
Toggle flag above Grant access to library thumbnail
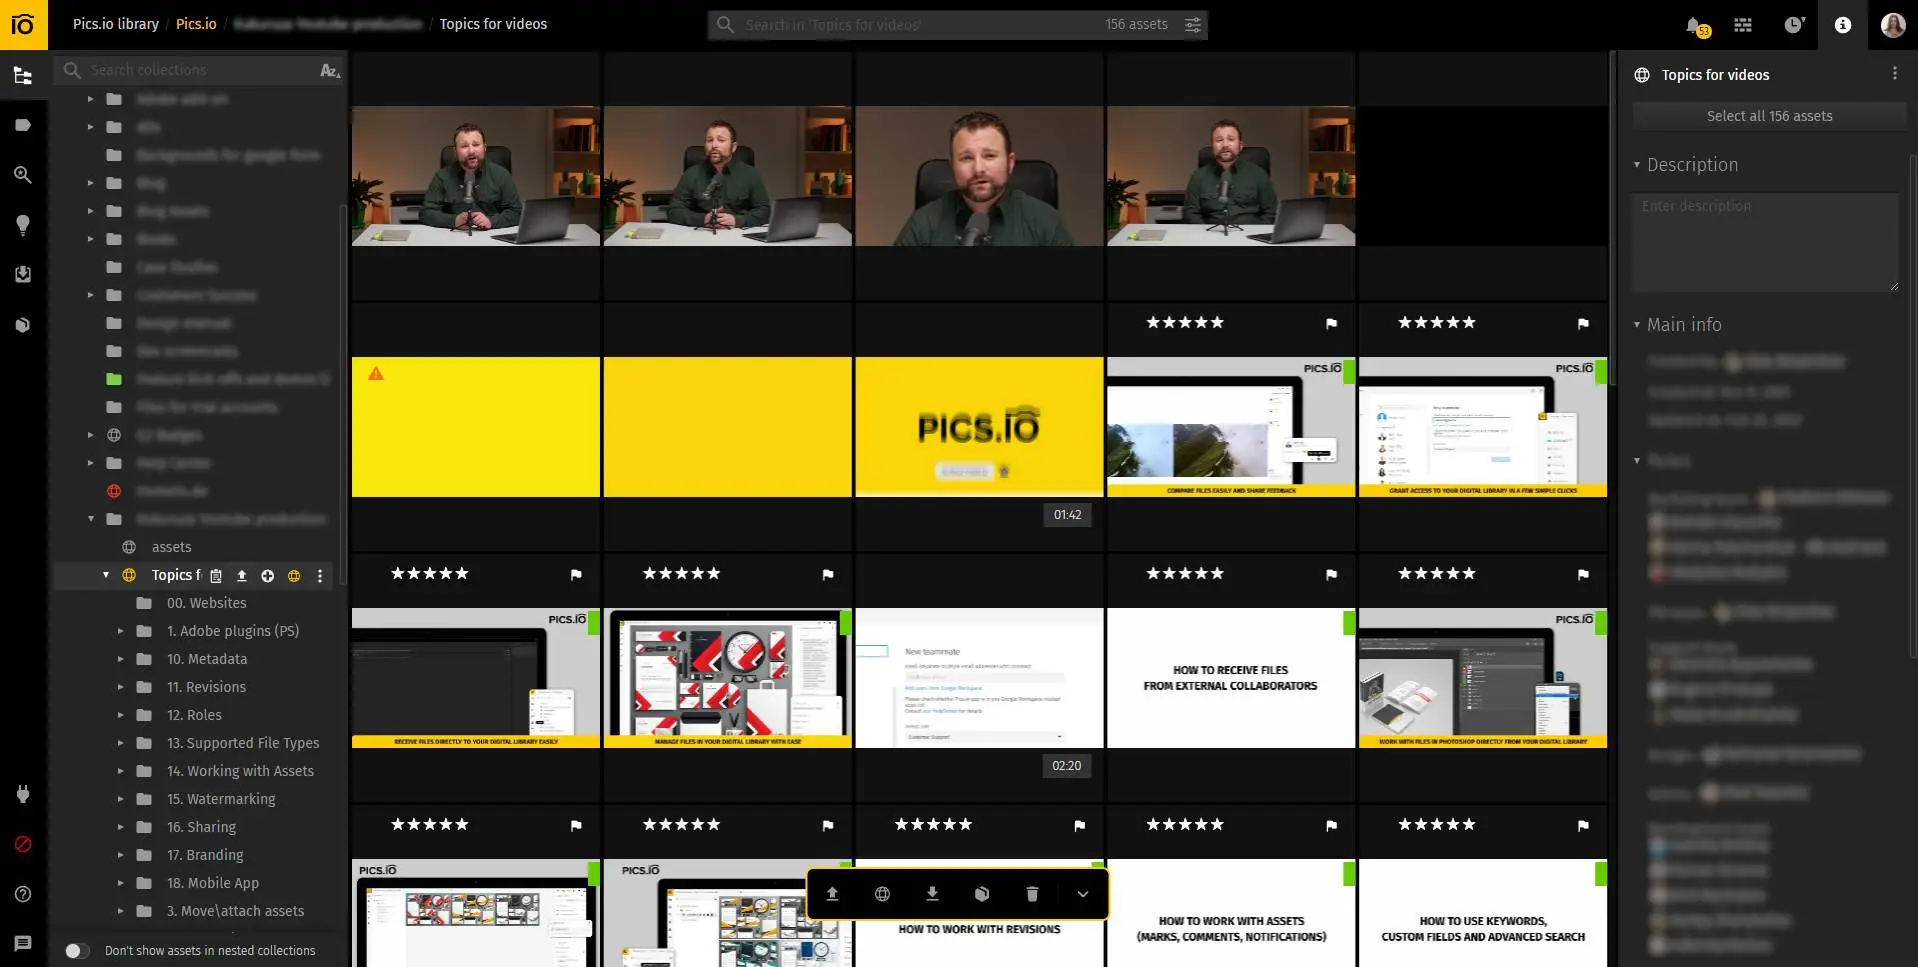(1583, 323)
